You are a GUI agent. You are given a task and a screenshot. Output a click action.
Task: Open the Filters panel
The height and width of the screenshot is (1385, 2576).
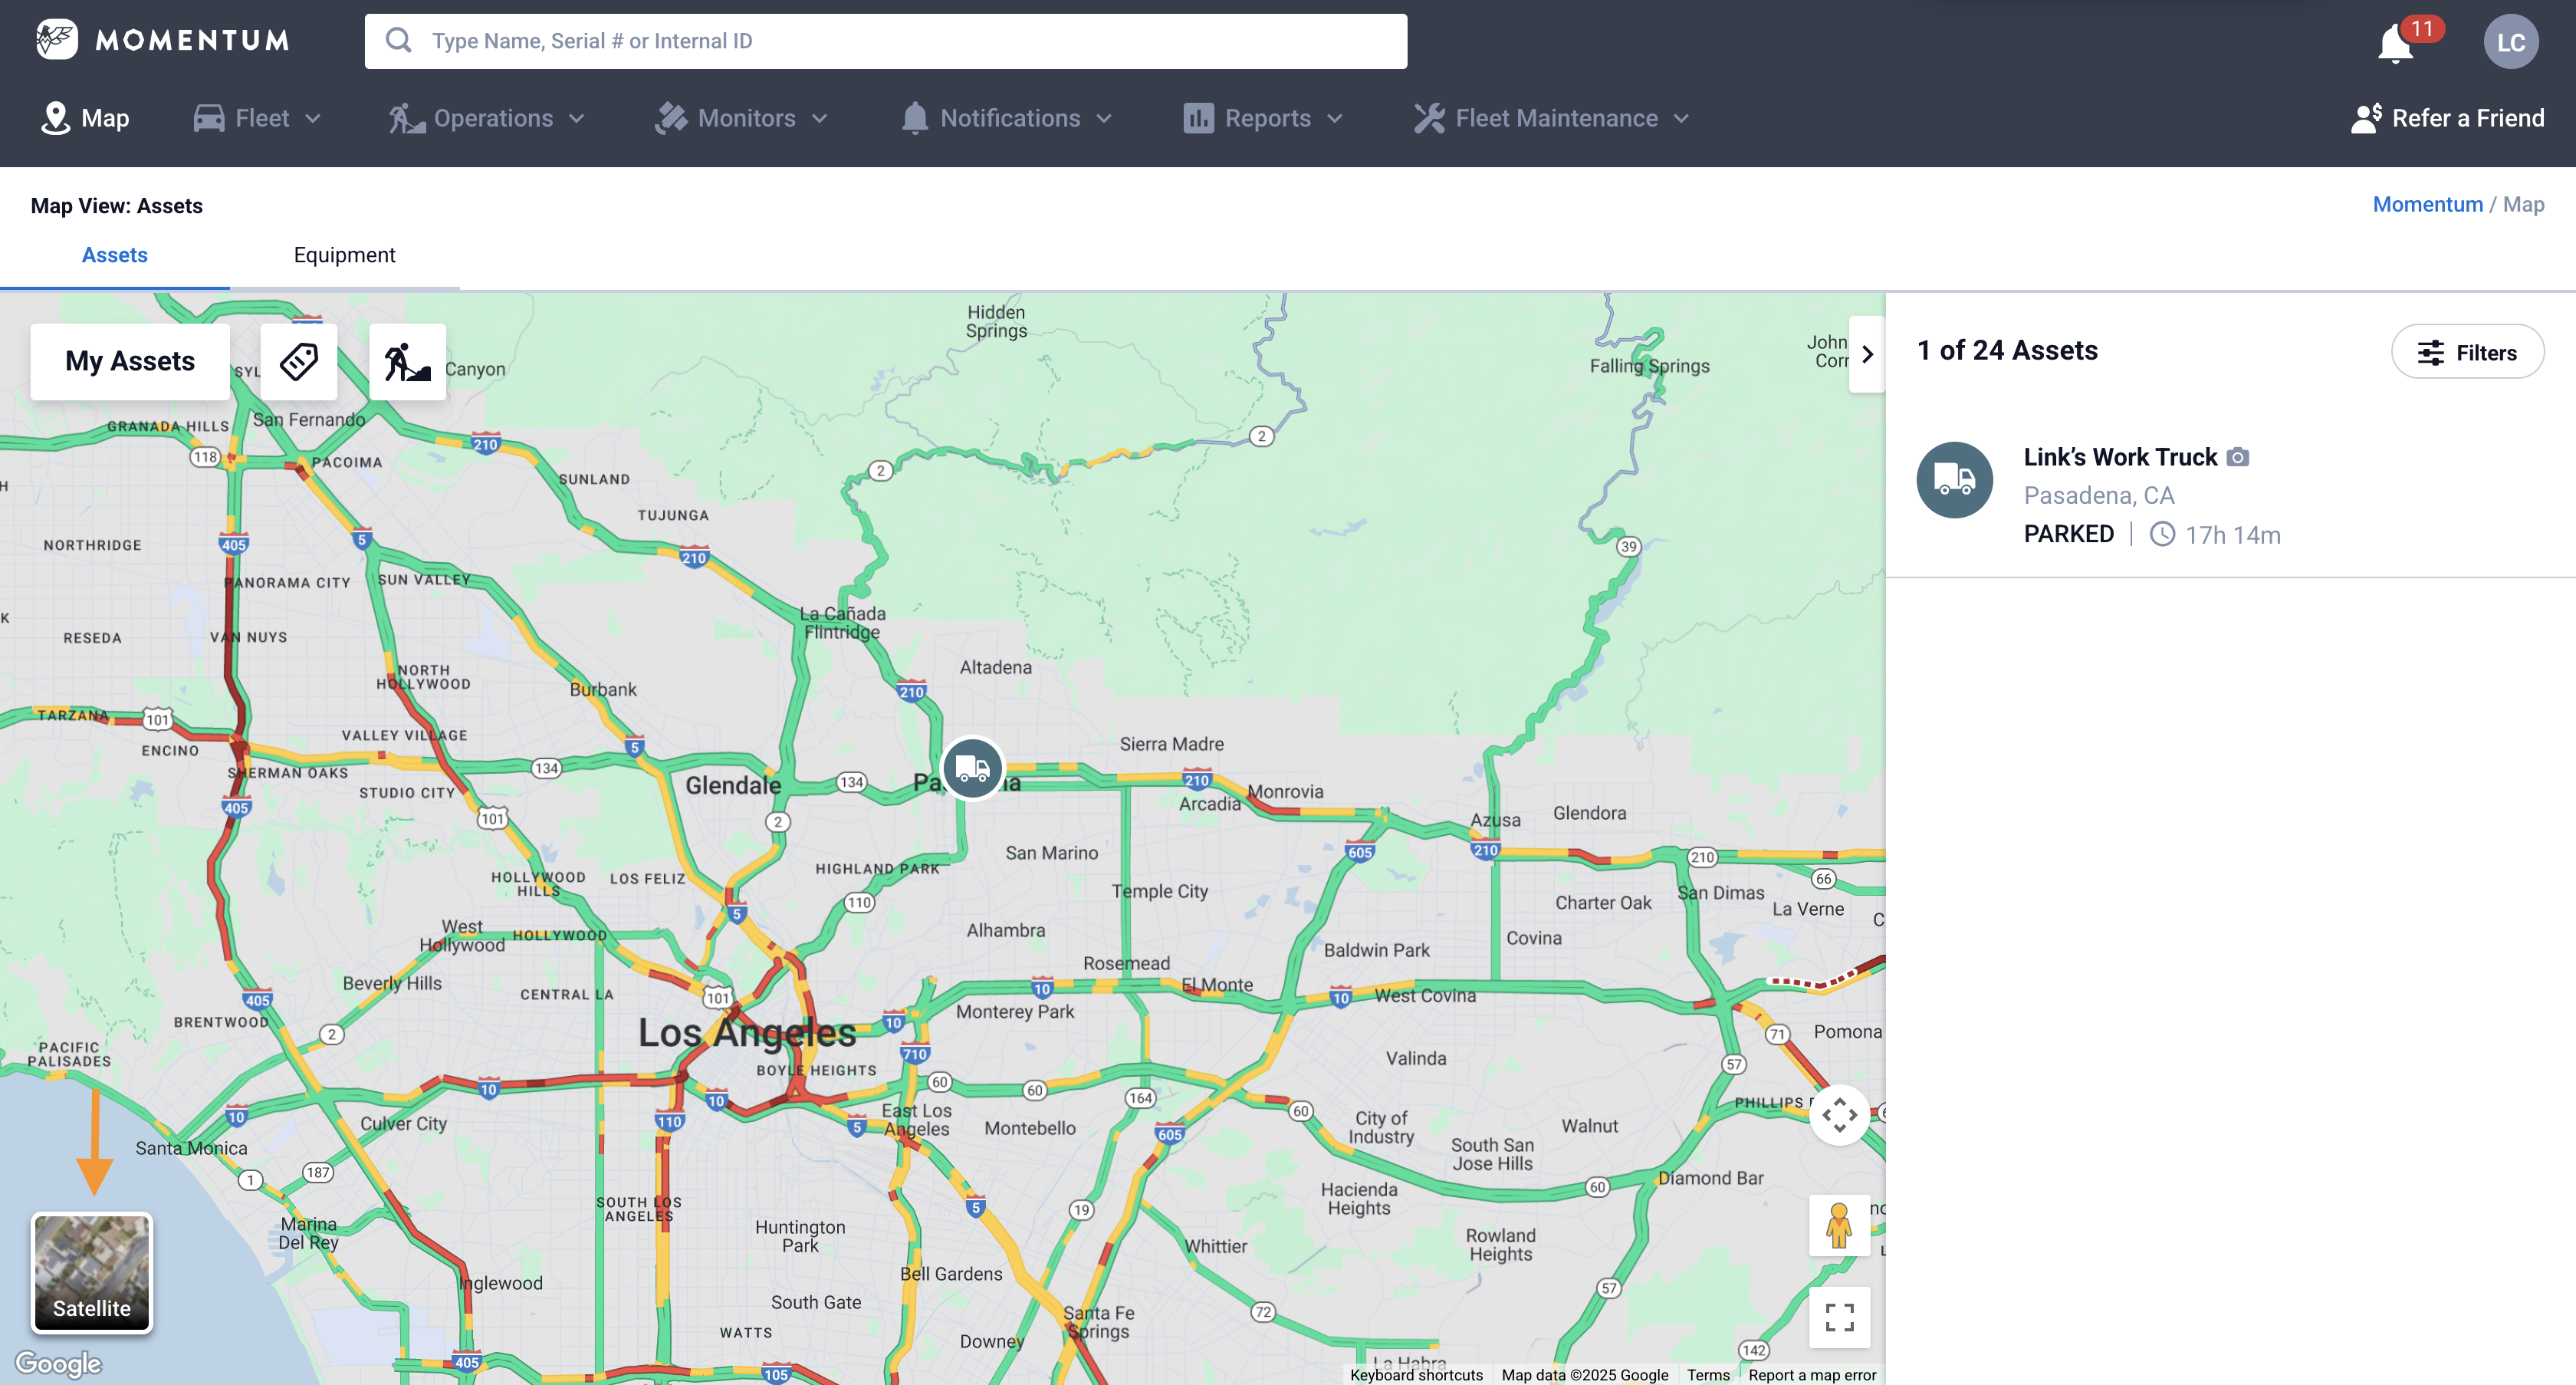coord(2467,351)
